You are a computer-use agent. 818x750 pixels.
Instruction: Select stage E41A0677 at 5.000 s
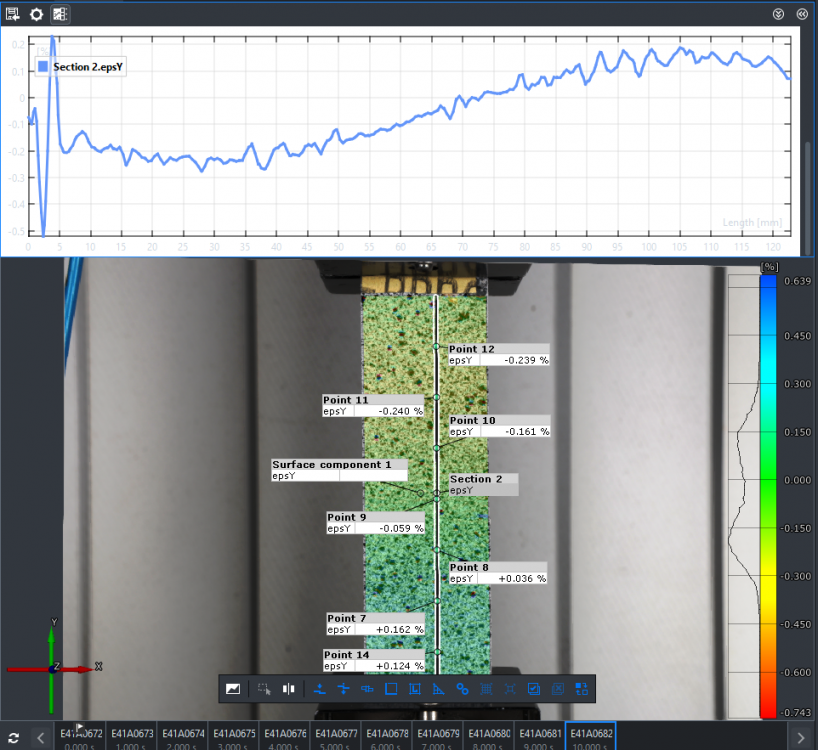click(337, 737)
